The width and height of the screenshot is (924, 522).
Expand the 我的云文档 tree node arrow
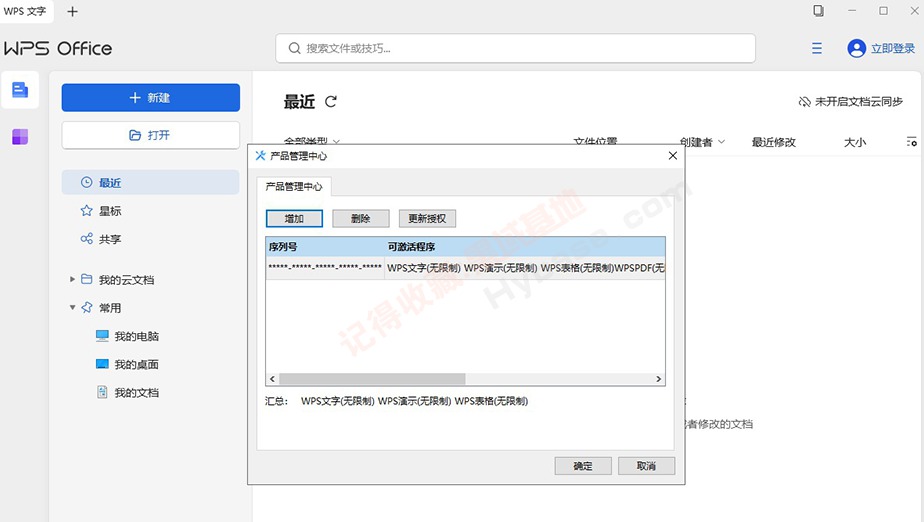tap(72, 279)
